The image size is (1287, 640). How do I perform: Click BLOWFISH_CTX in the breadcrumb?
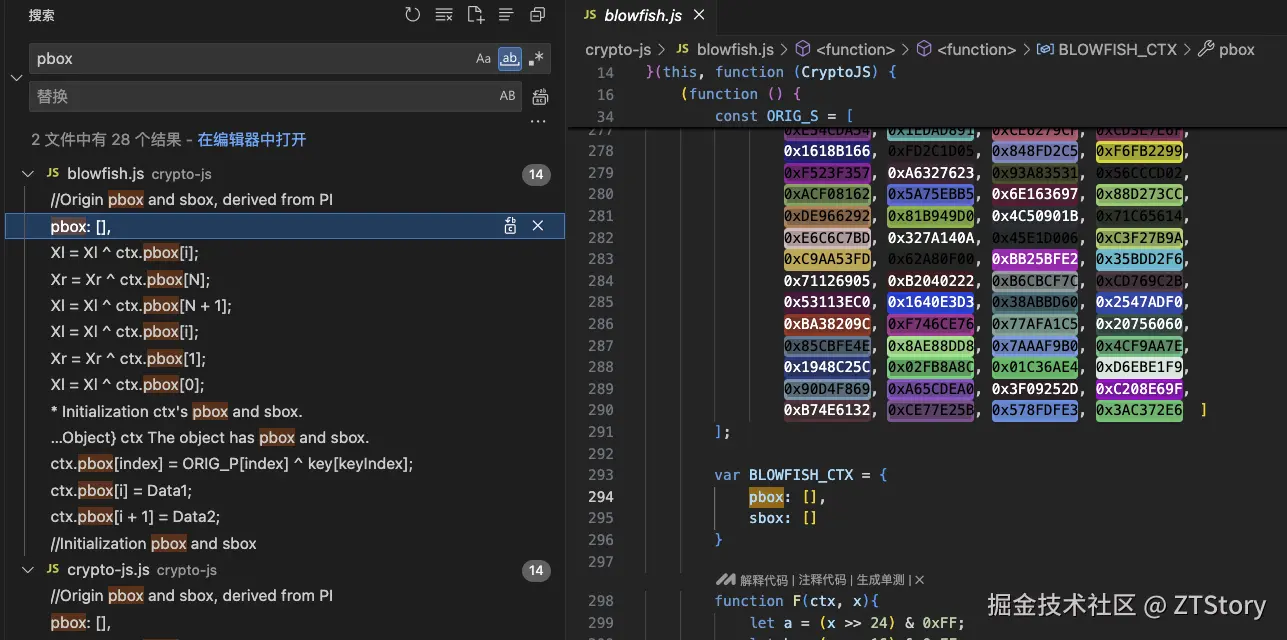tap(1117, 49)
